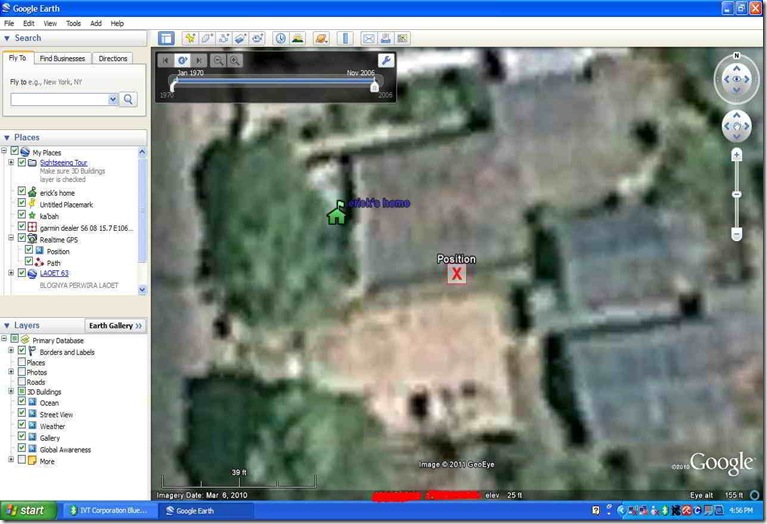Expand Borders and Labels layer
This screenshot has height=524, width=767.
tap(11, 350)
